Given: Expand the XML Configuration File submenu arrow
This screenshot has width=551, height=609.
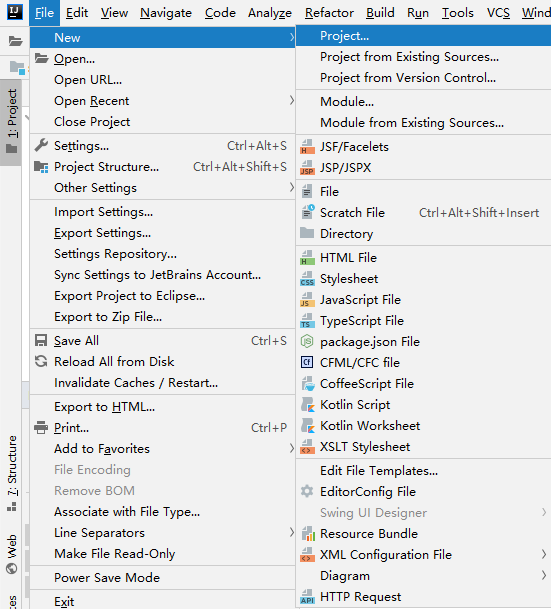Looking at the screenshot, I should point(544,555).
